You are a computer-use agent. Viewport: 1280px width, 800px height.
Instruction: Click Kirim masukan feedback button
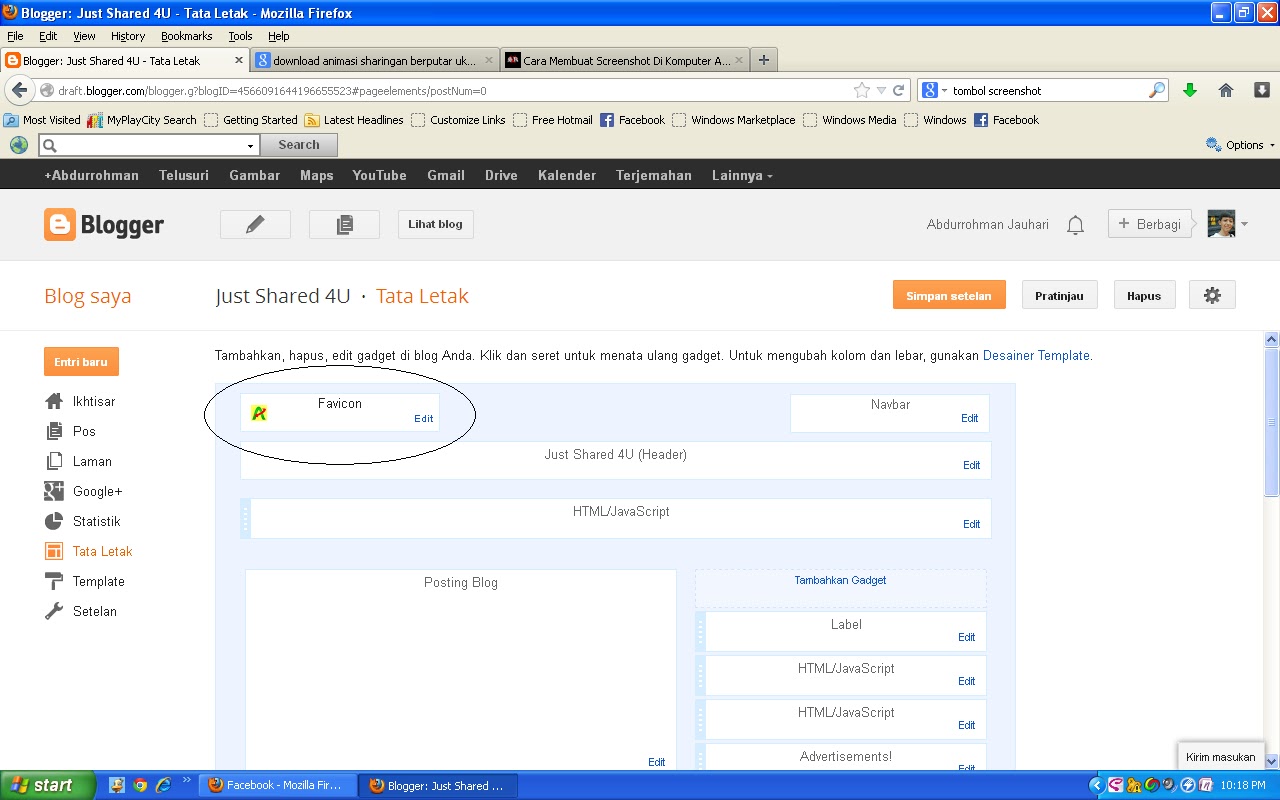(1220, 757)
